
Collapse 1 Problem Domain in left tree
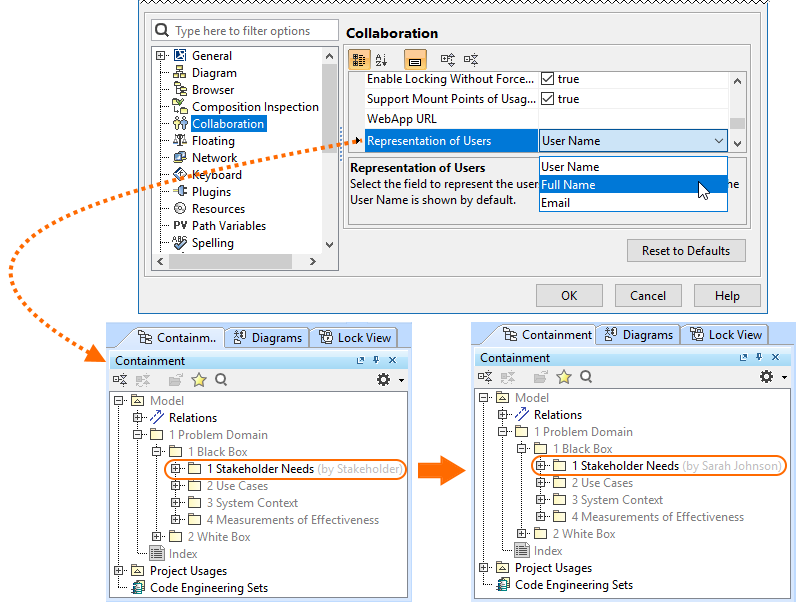coord(137,434)
